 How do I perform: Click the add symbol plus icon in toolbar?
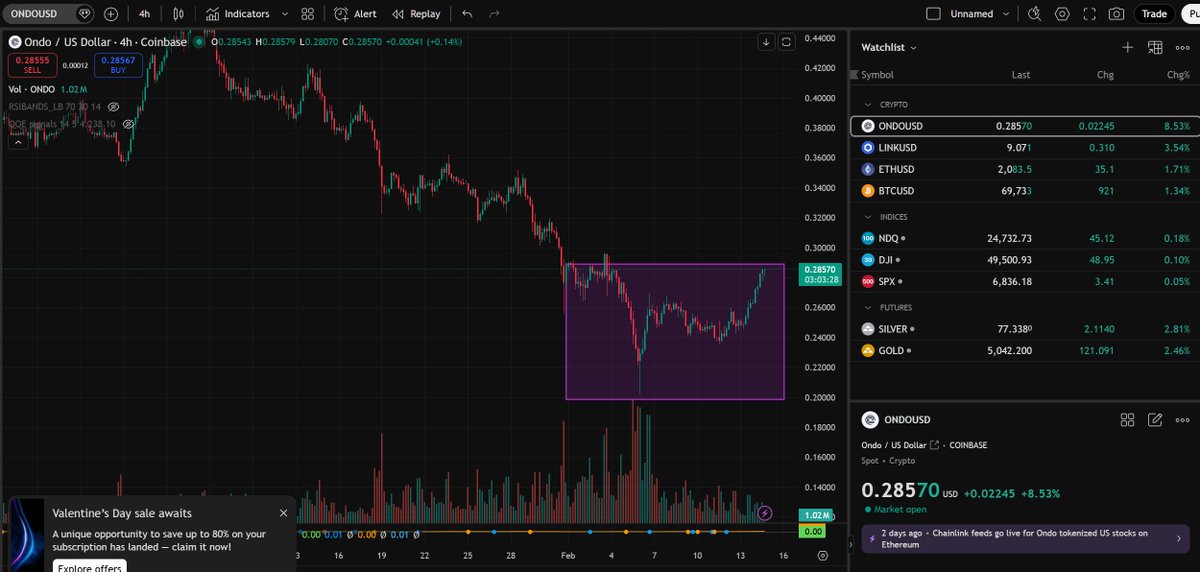tap(111, 14)
